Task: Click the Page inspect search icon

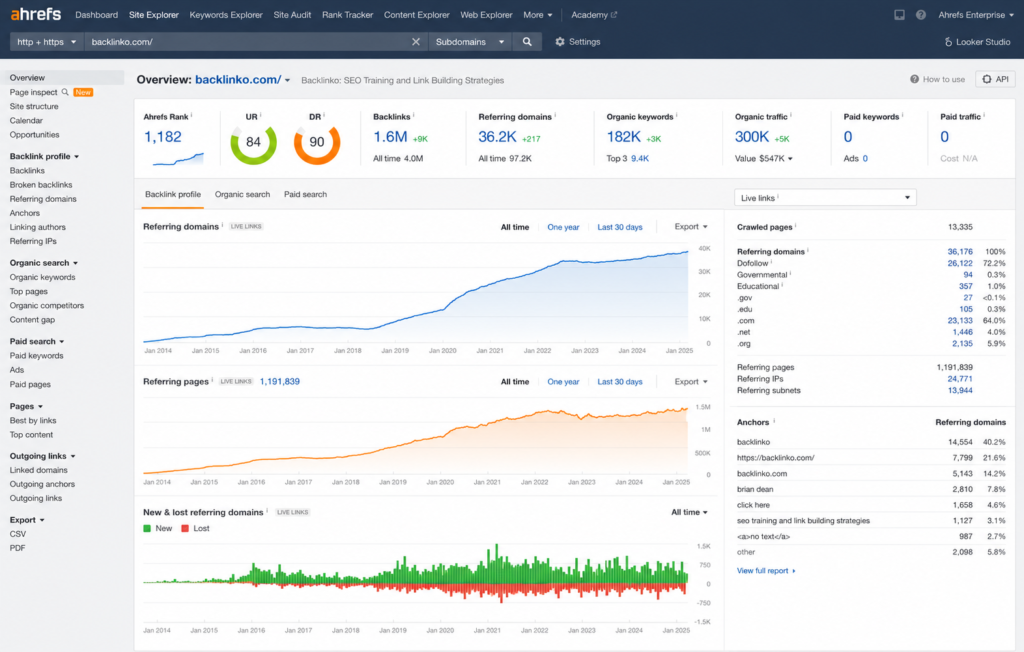Action: (65, 92)
